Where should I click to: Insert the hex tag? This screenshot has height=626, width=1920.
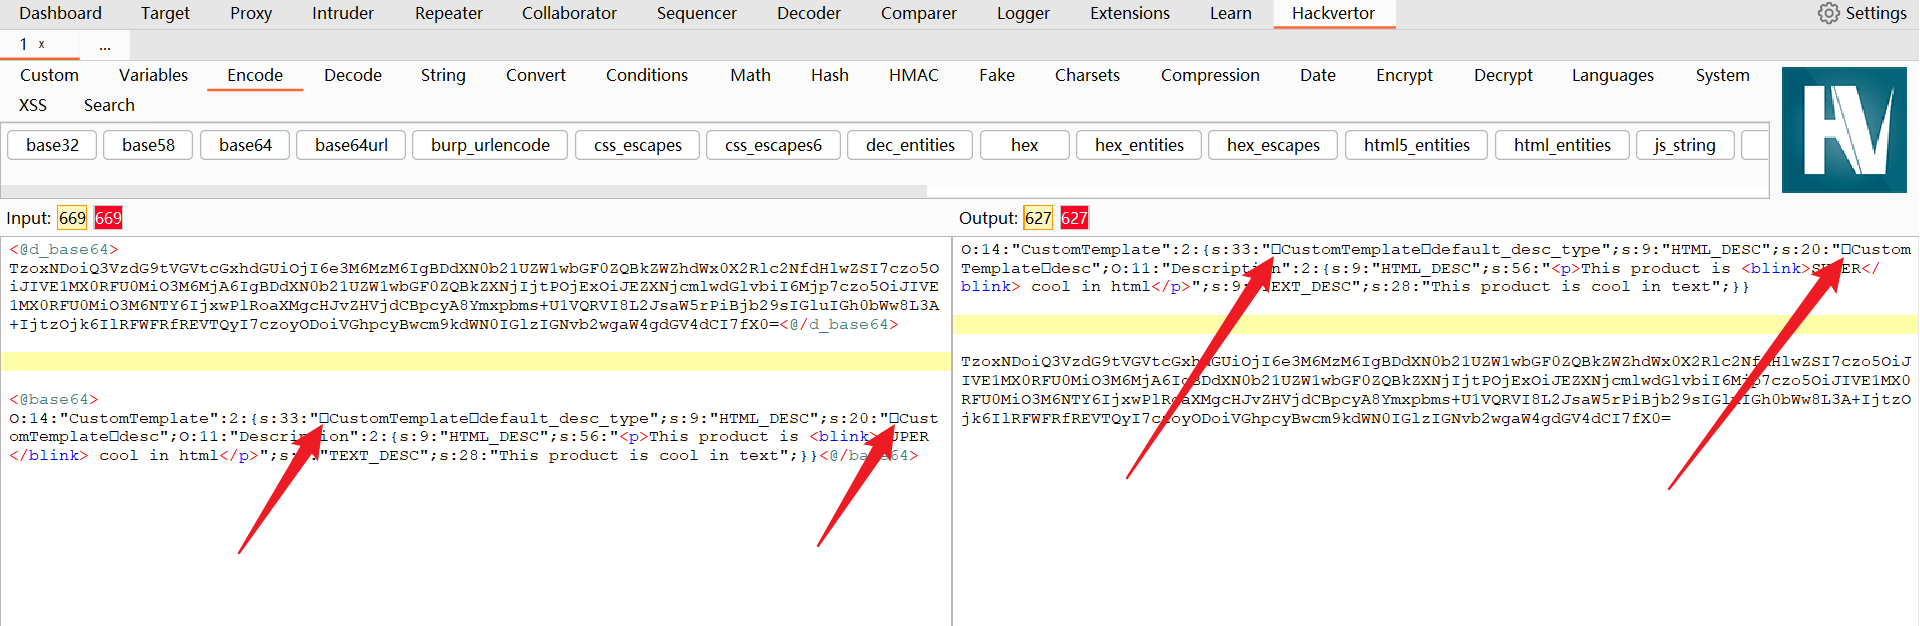pyautogui.click(x=1024, y=145)
